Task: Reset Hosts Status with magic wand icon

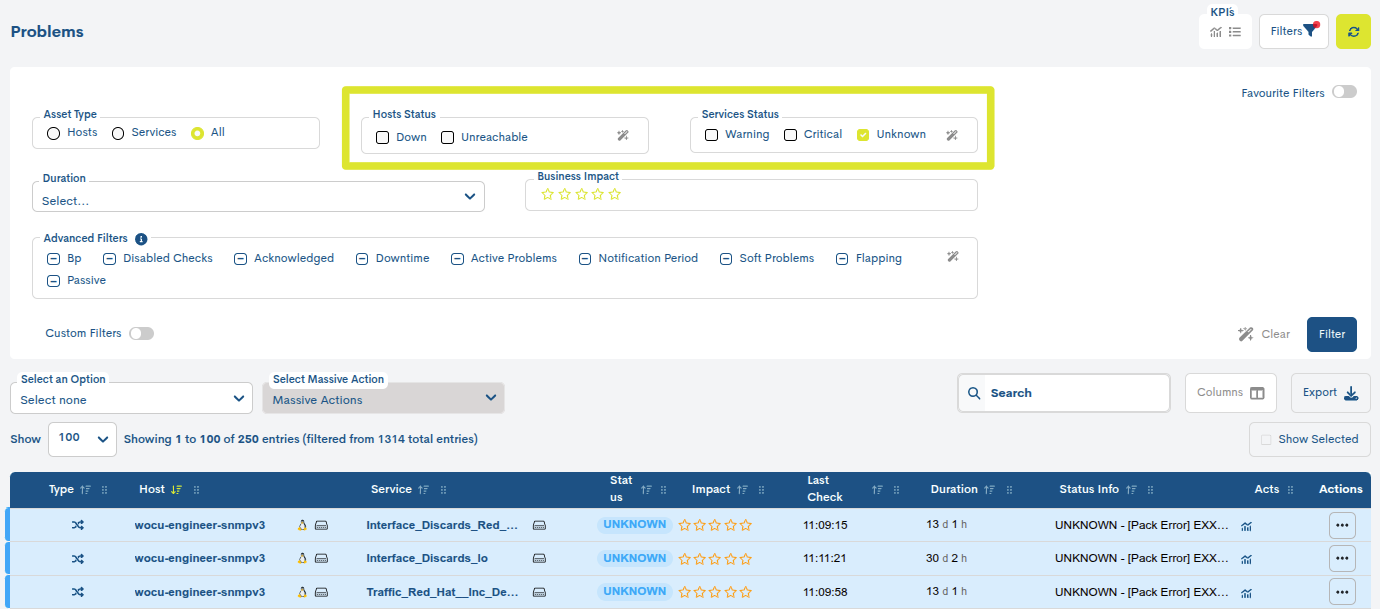Action: pos(623,136)
